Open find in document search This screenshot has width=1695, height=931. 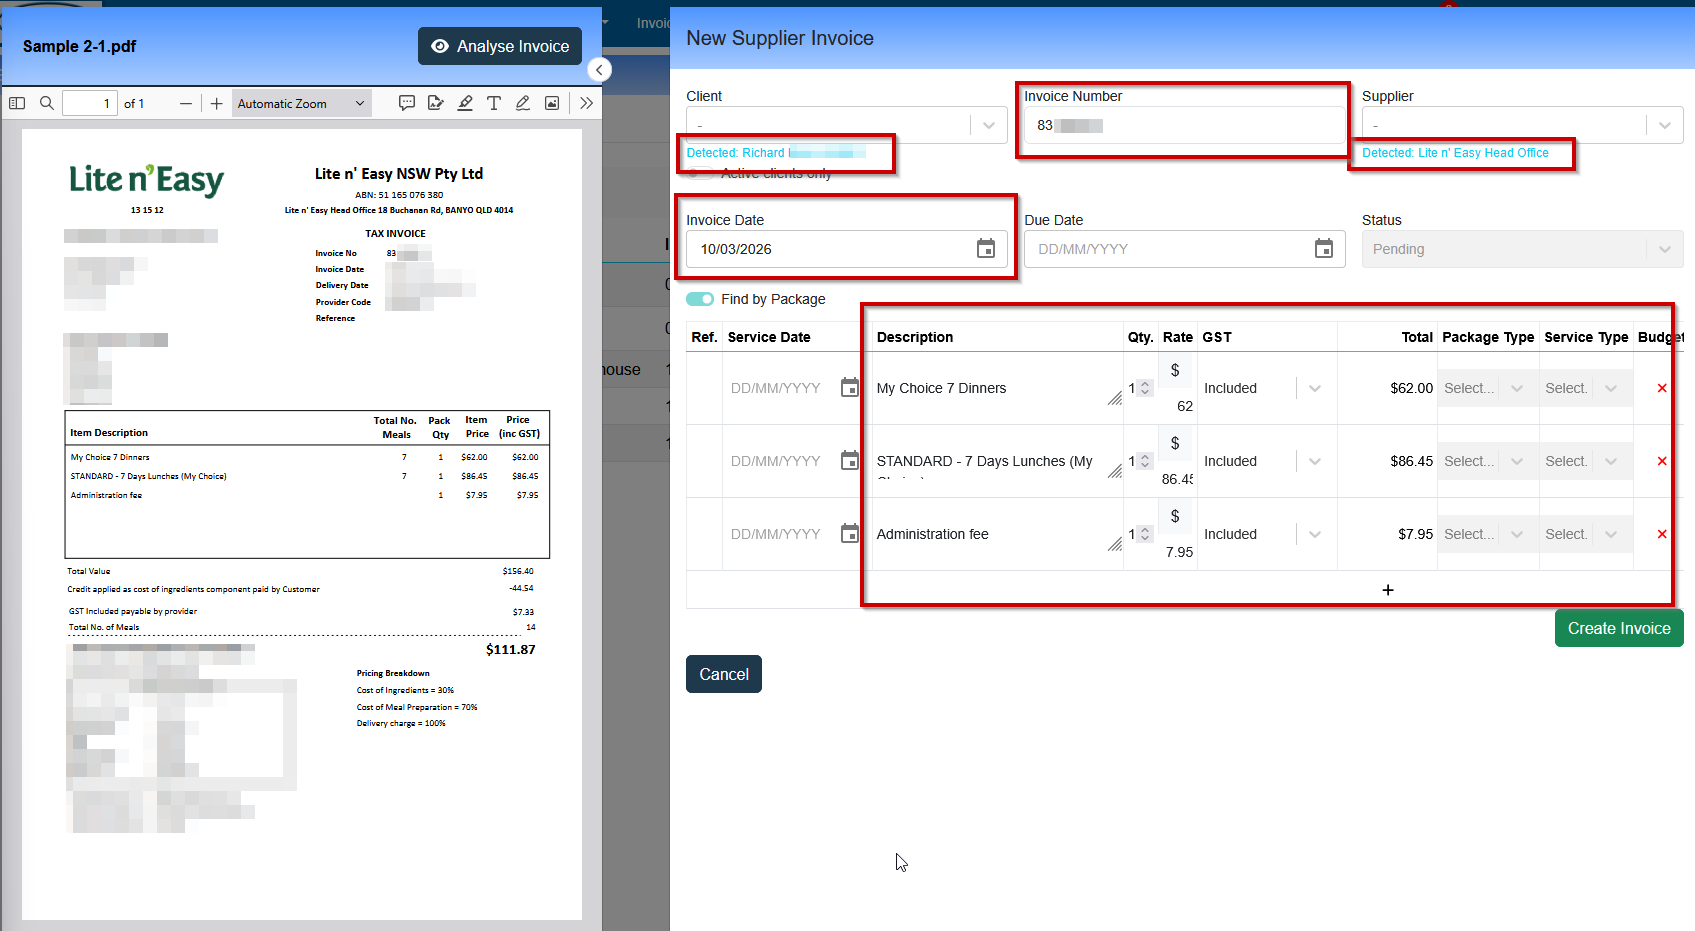[x=46, y=103]
